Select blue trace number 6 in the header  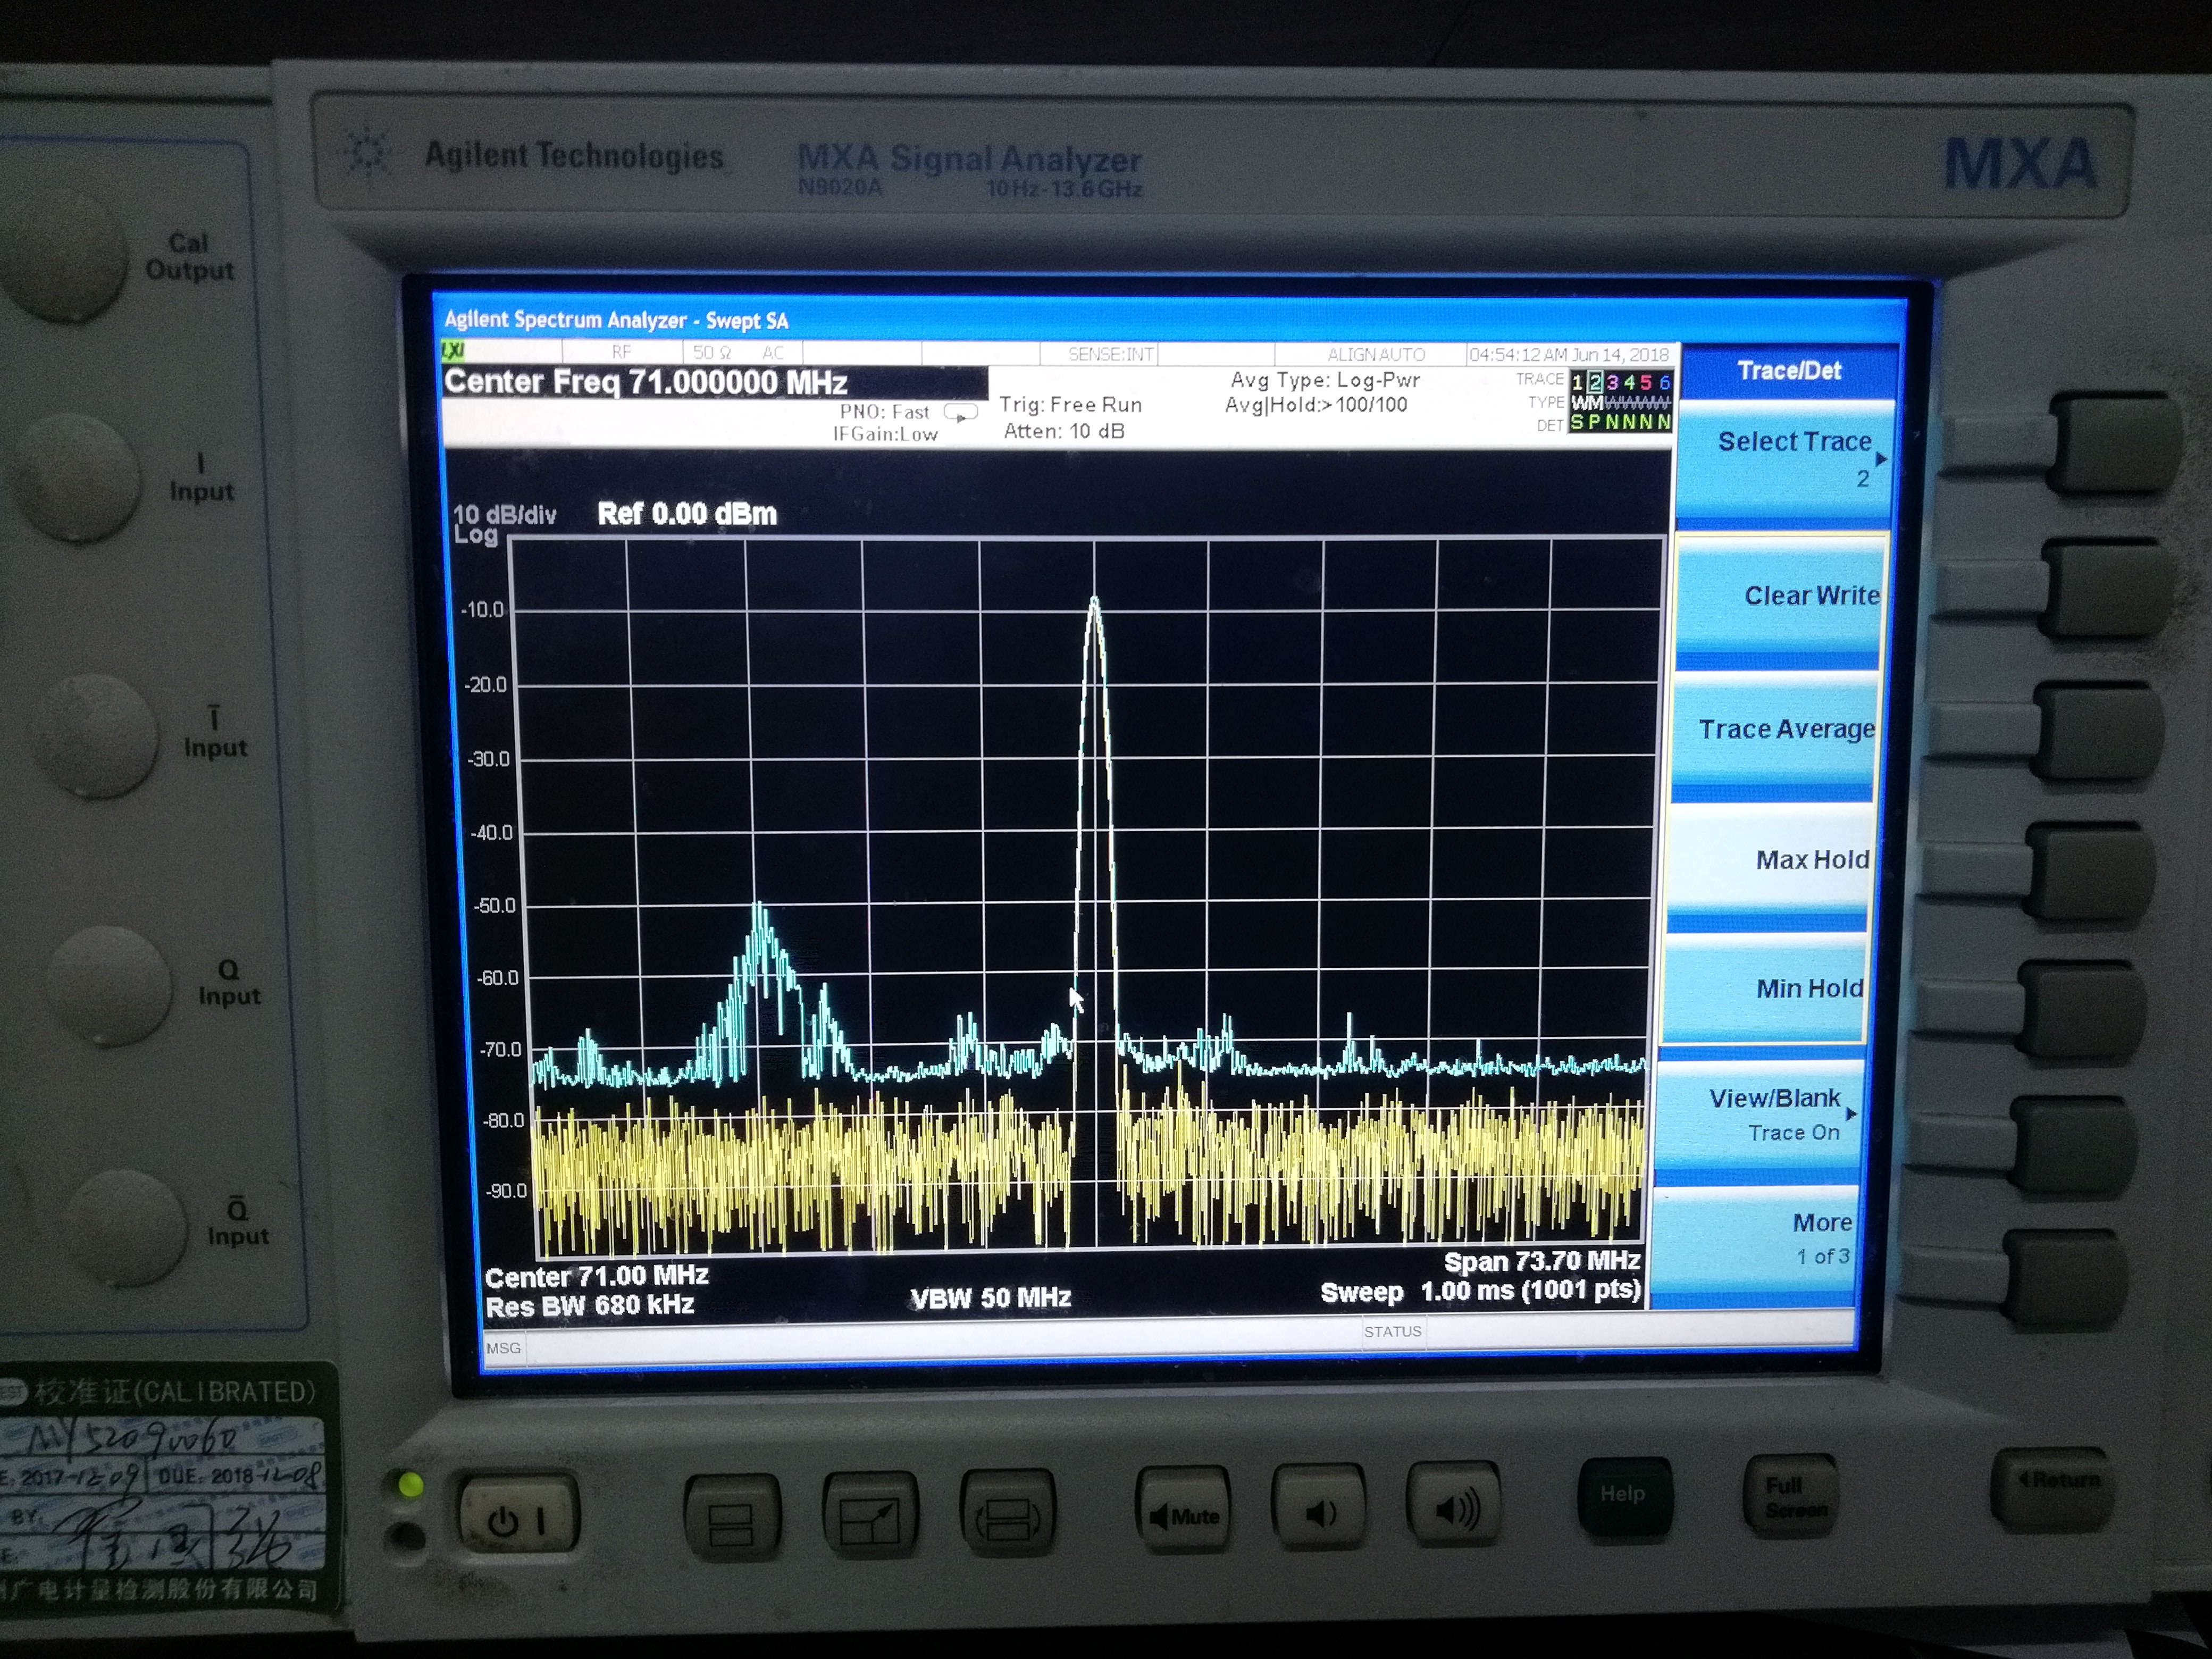(x=1664, y=382)
